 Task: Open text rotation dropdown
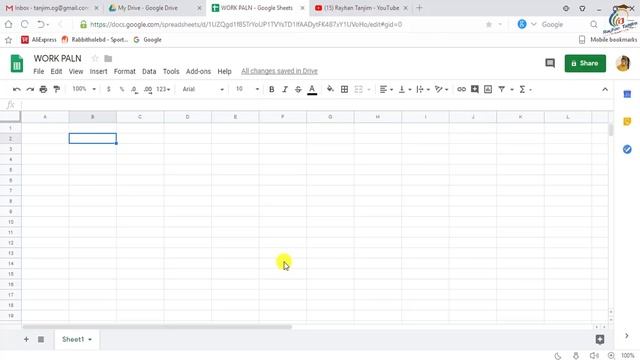click(442, 89)
